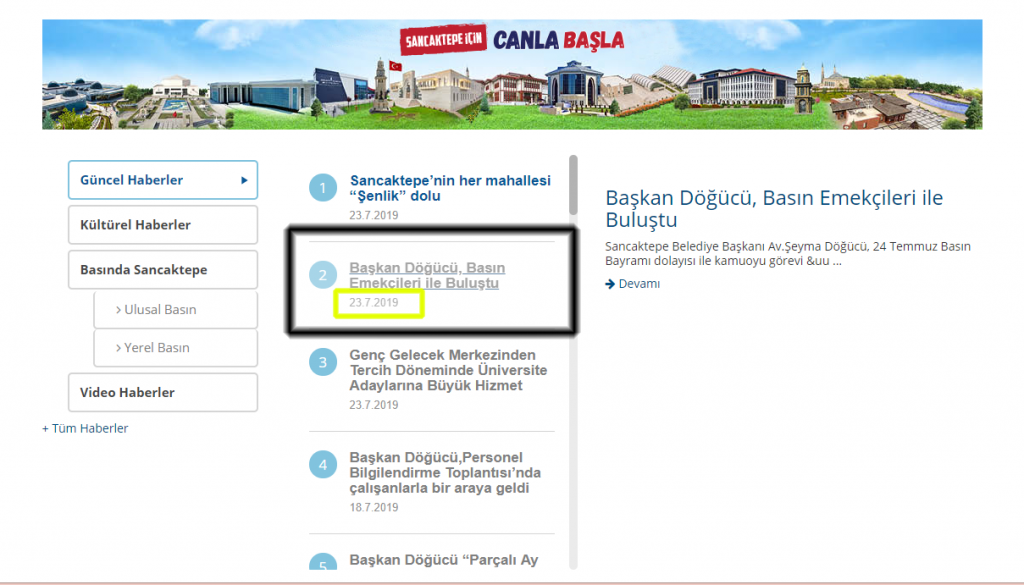Screen dimensions: 1024x585
Task: Click the arrow on Güncel Haberler tab
Action: pyautogui.click(x=244, y=181)
